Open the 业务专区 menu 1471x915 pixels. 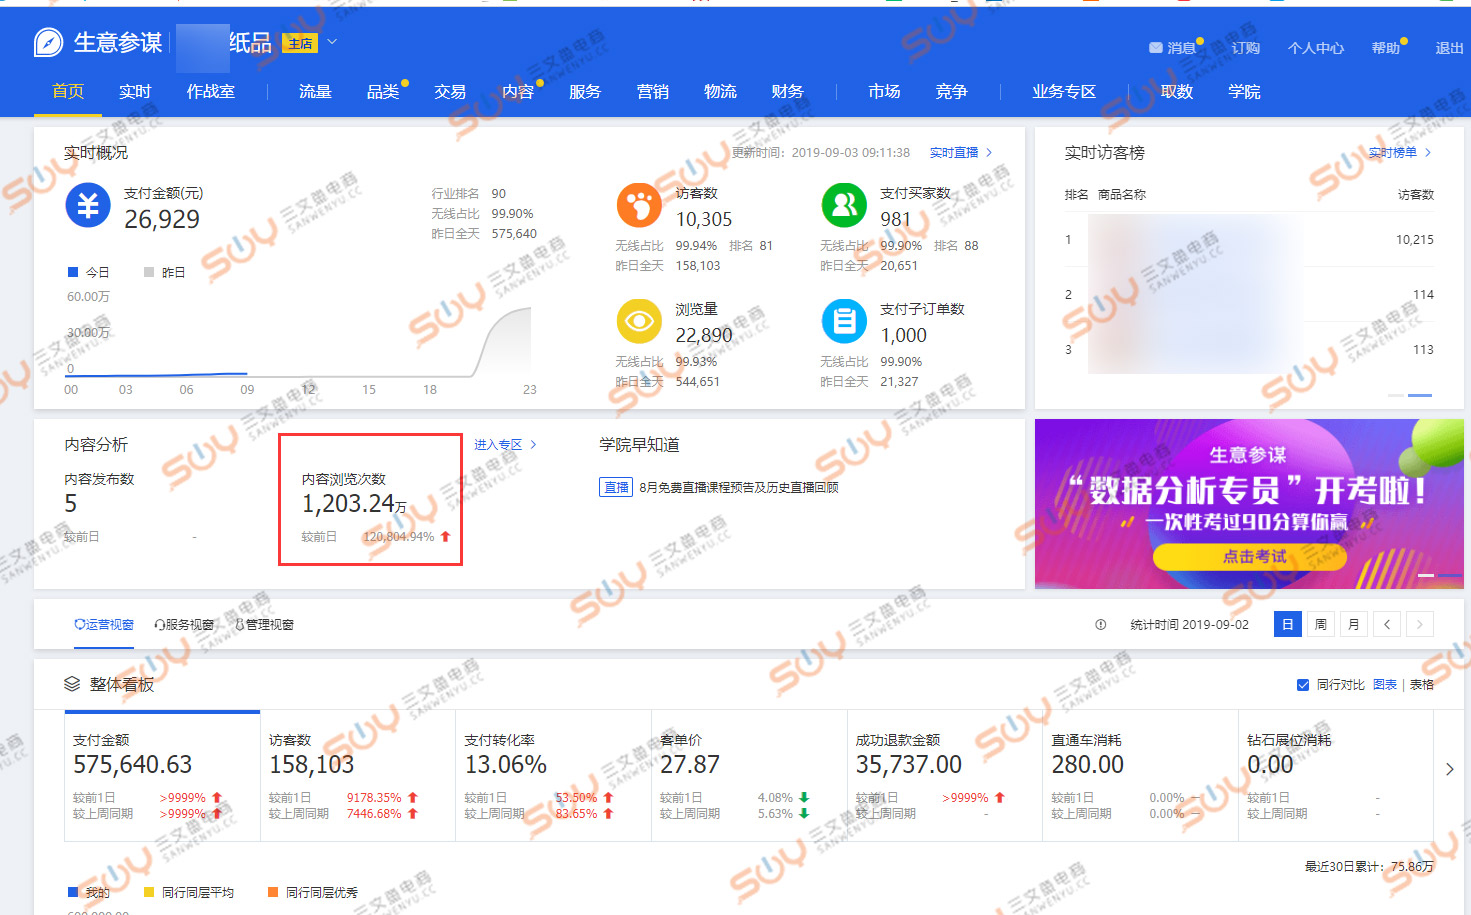(1064, 91)
